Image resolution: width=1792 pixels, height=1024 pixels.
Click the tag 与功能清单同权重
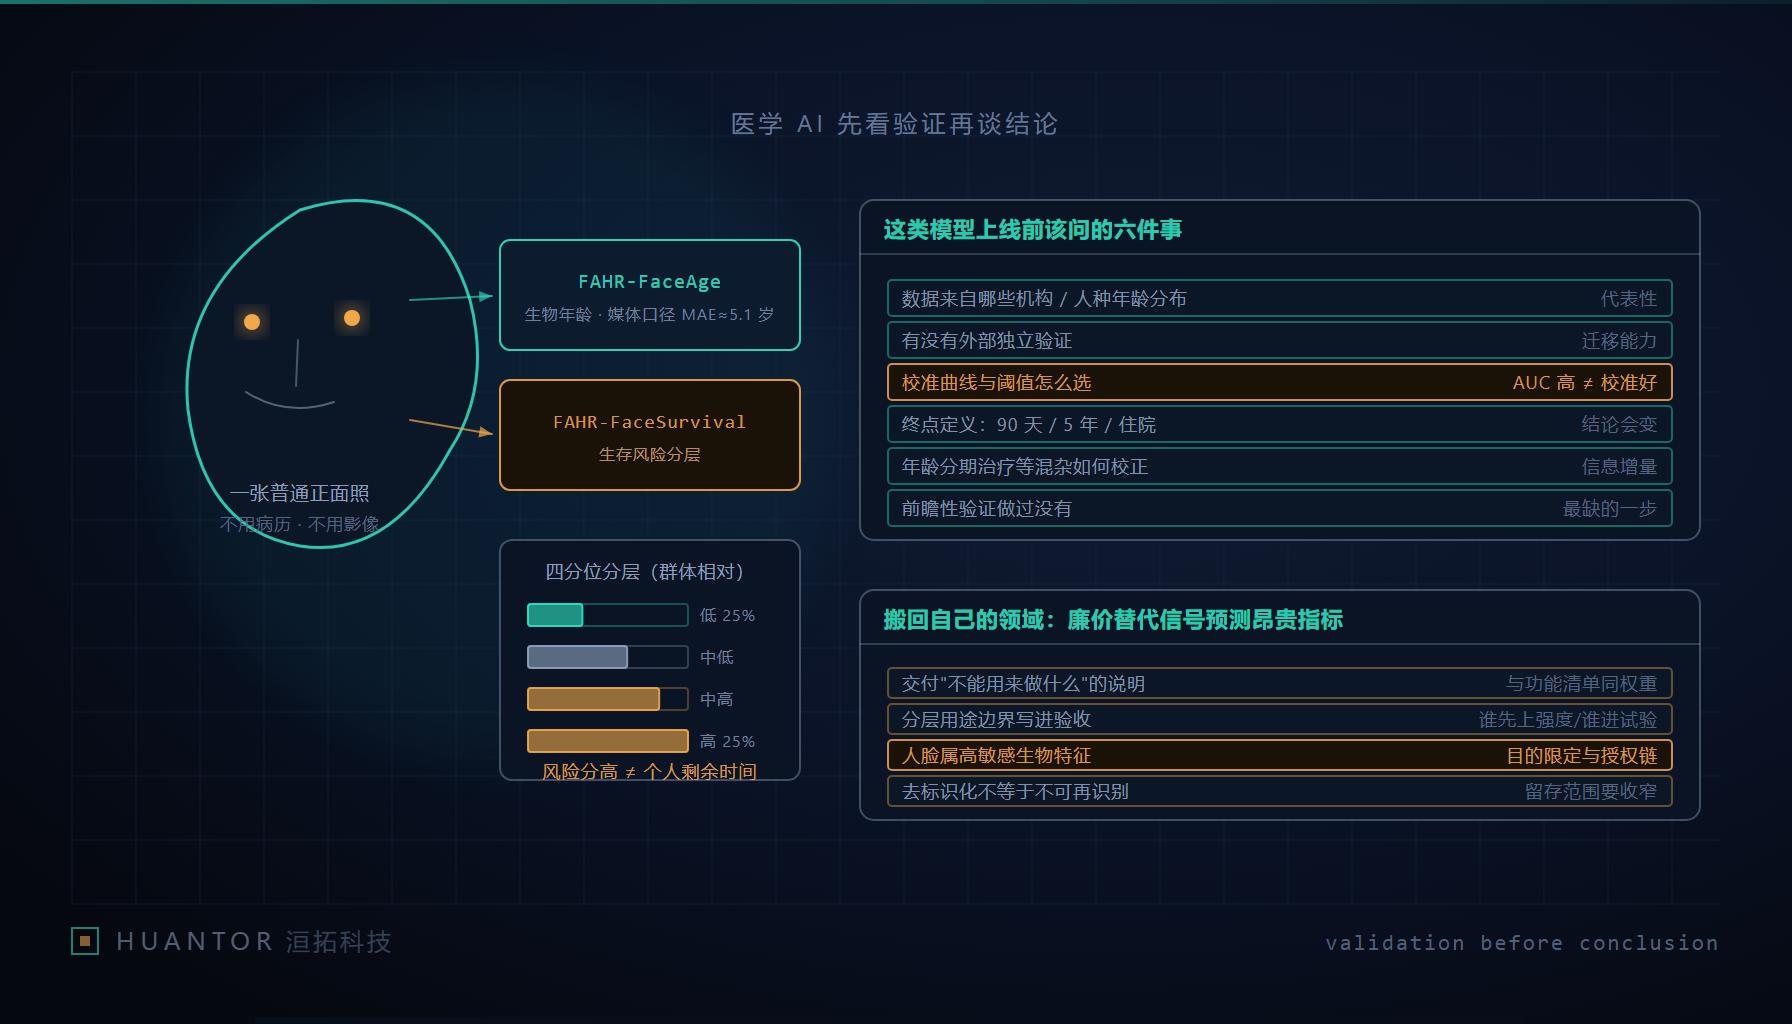1582,684
